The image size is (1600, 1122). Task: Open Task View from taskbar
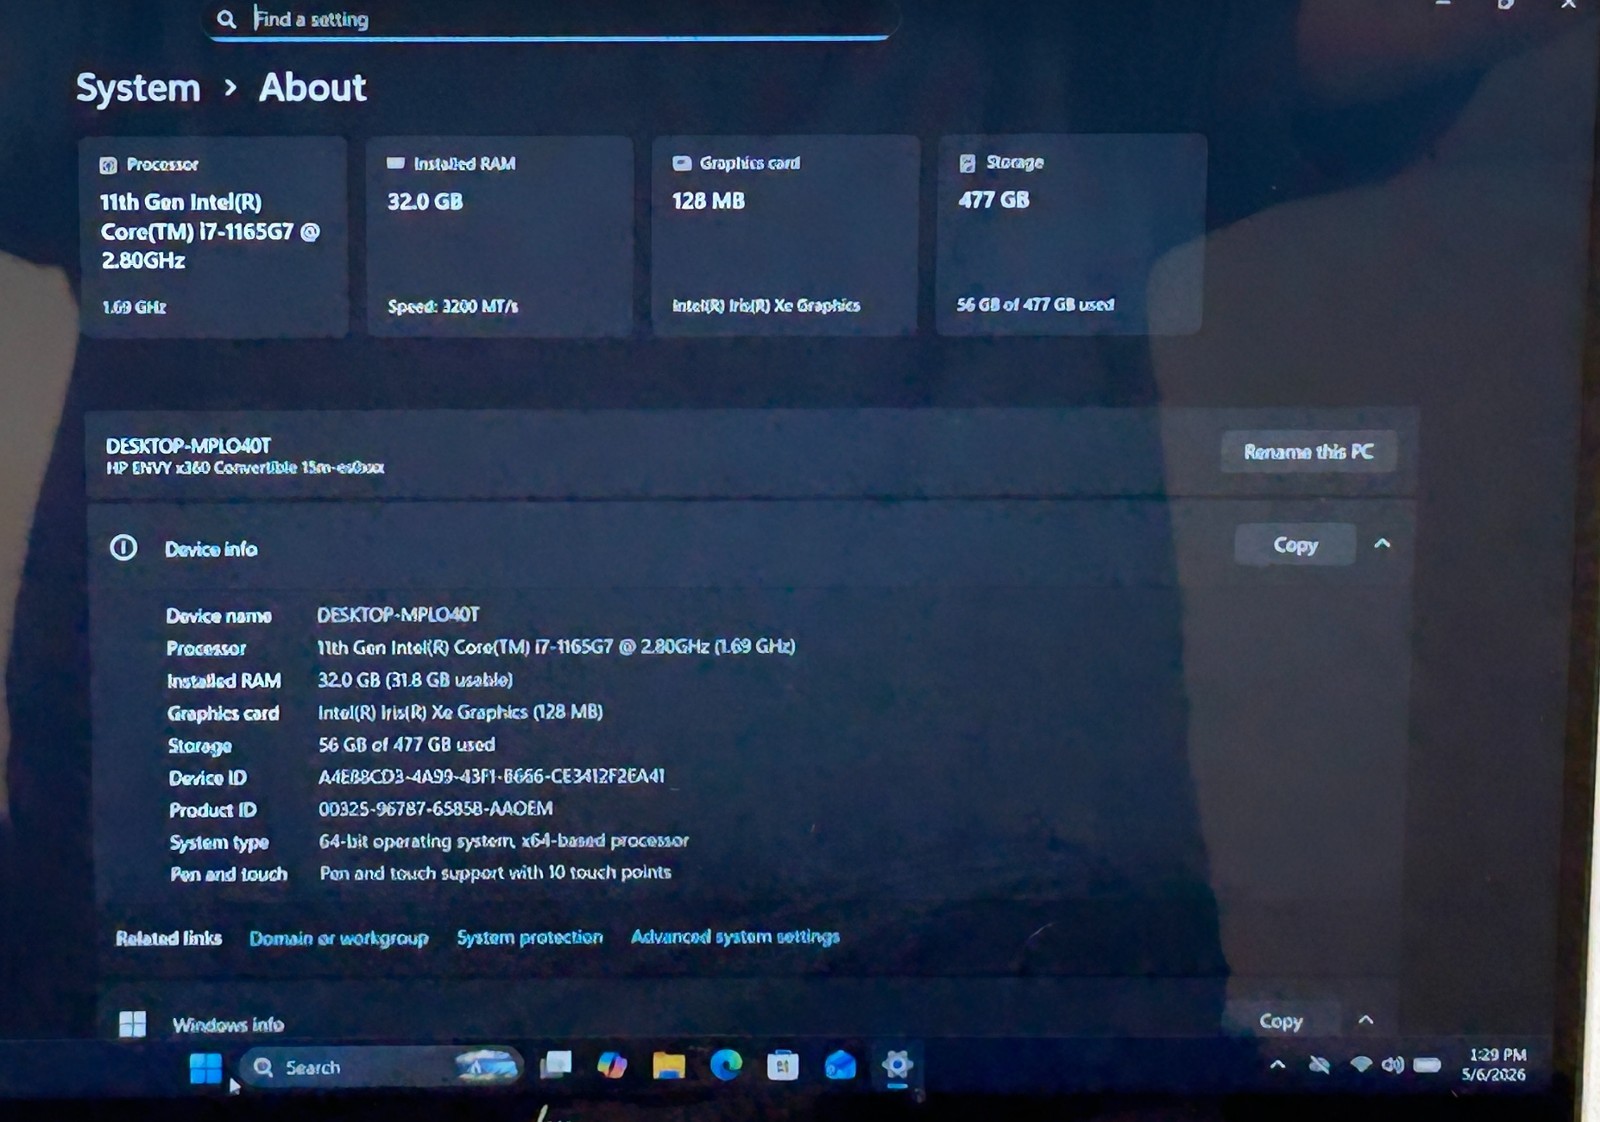(x=555, y=1066)
